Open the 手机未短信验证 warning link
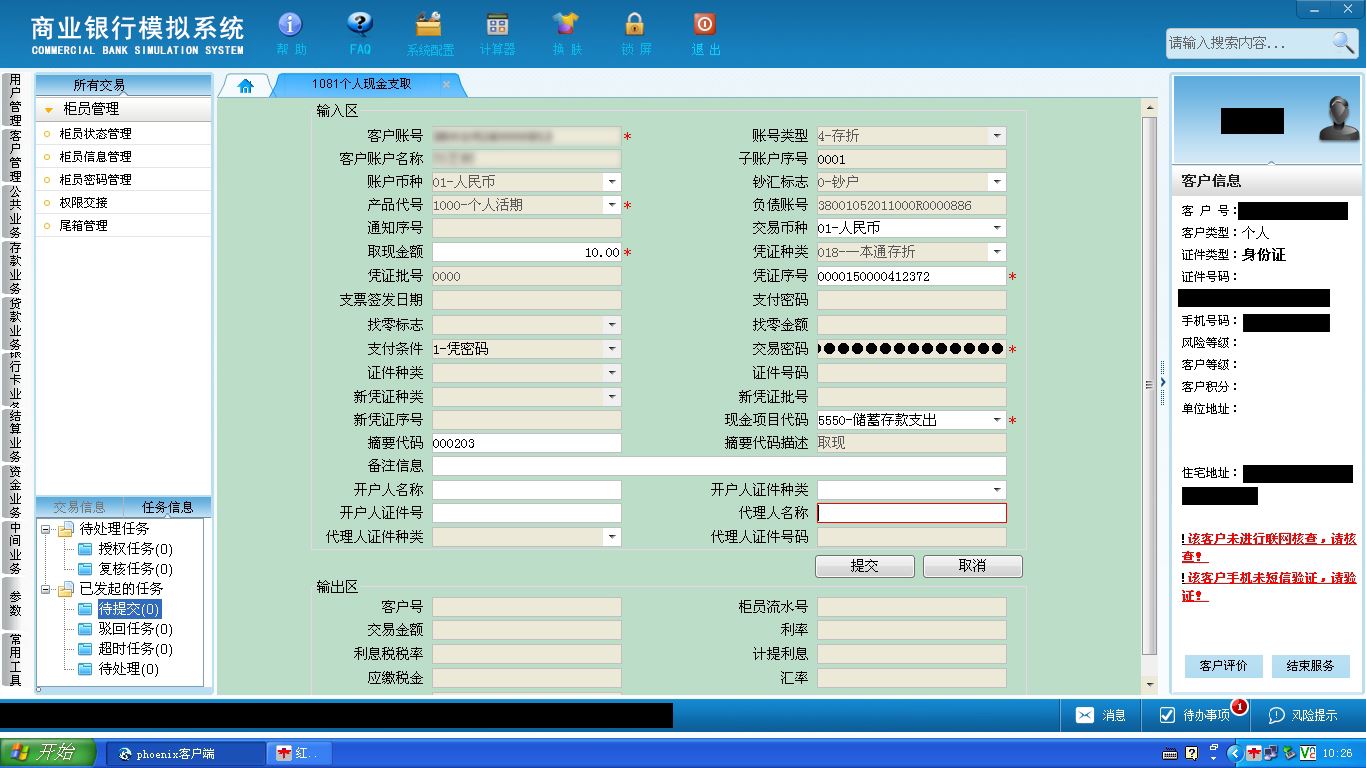This screenshot has width=1366, height=768. pyautogui.click(x=1269, y=587)
